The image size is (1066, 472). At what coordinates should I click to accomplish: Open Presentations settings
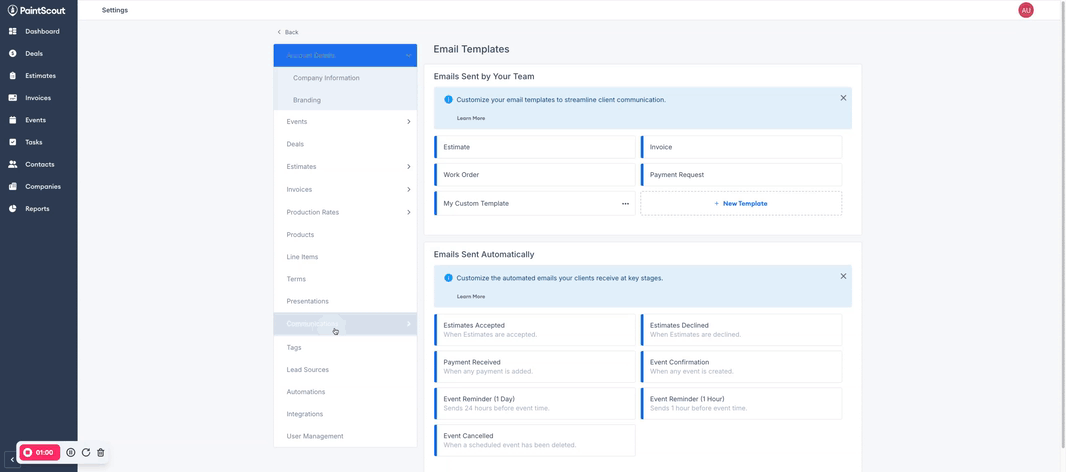(x=345, y=301)
